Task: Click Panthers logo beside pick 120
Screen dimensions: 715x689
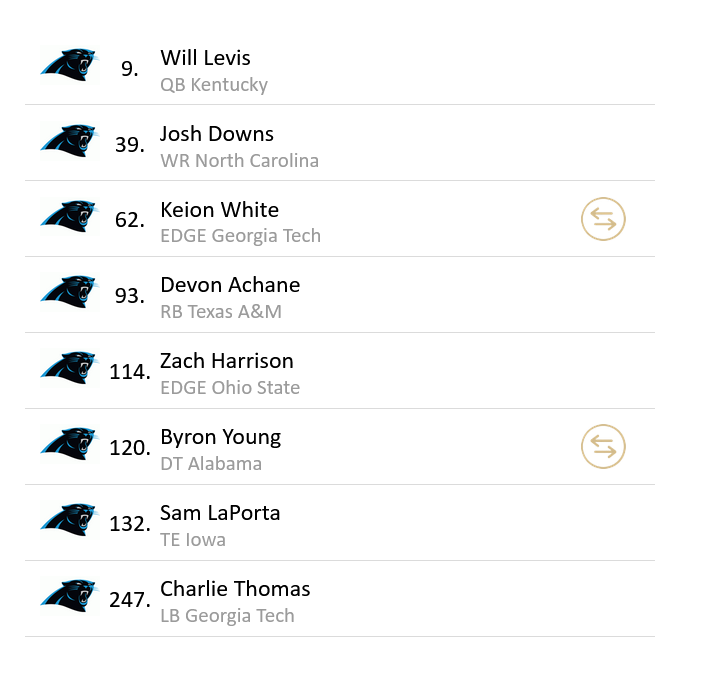Action: point(69,446)
